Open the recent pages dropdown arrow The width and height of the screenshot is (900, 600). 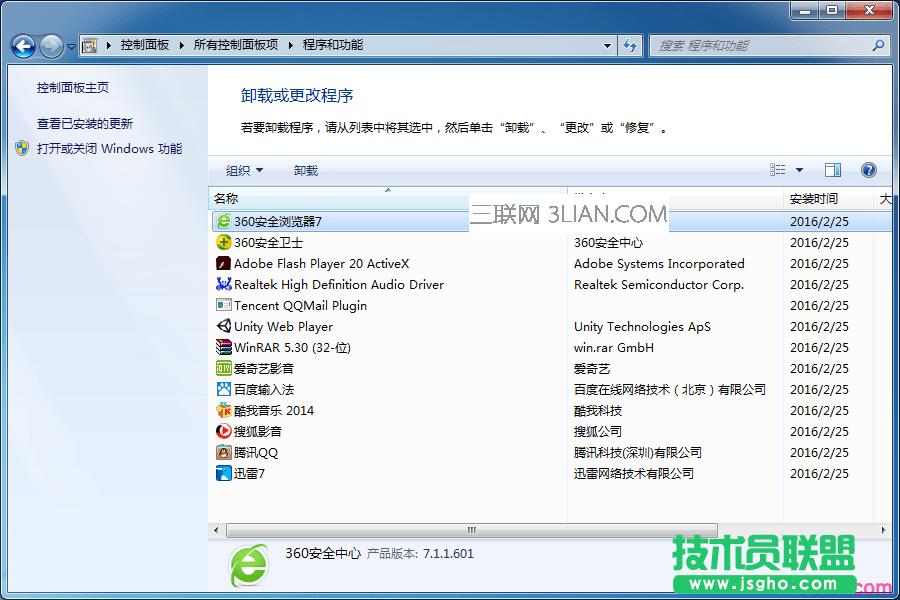tap(71, 47)
